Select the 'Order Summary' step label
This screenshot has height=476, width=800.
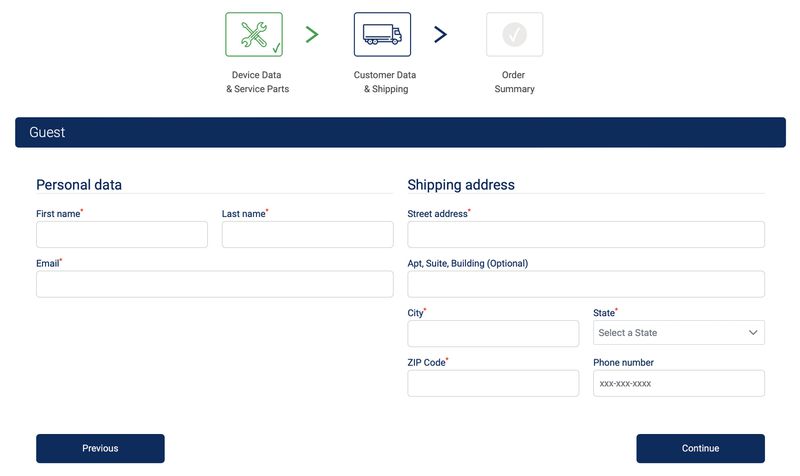point(514,82)
